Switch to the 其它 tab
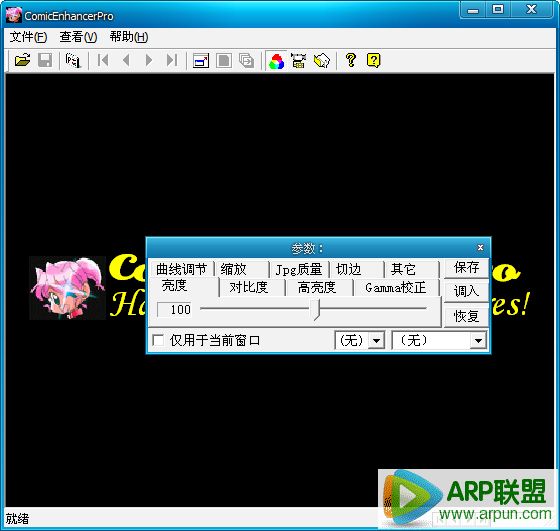 (x=412, y=269)
